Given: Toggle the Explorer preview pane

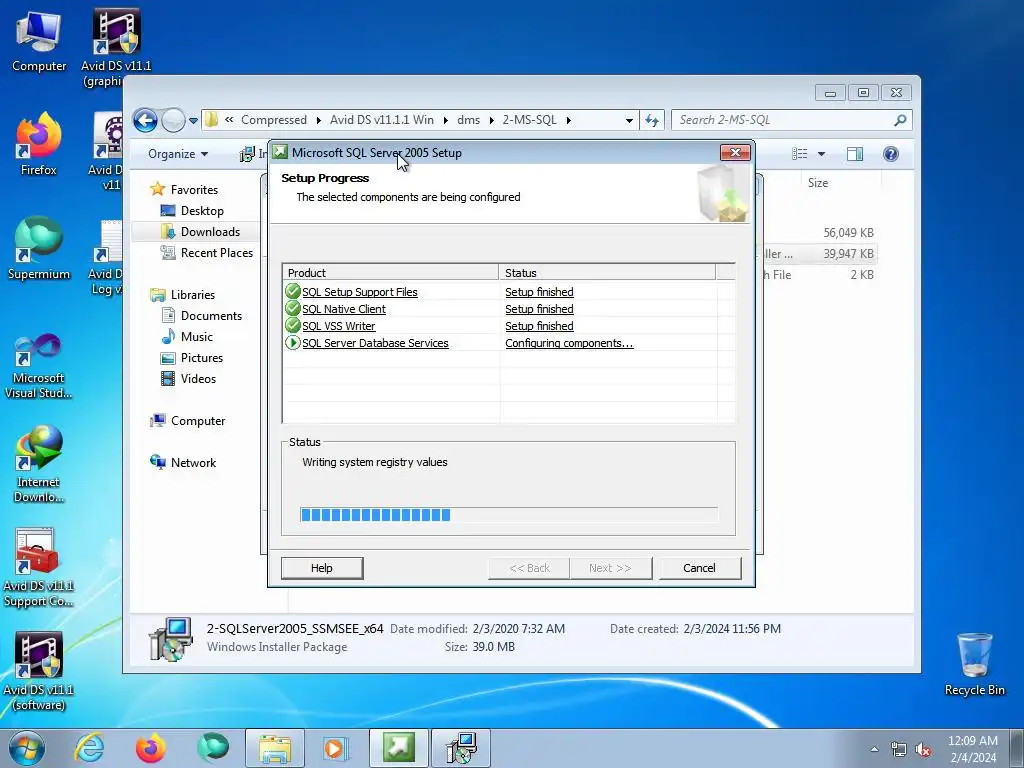Looking at the screenshot, I should pos(854,153).
